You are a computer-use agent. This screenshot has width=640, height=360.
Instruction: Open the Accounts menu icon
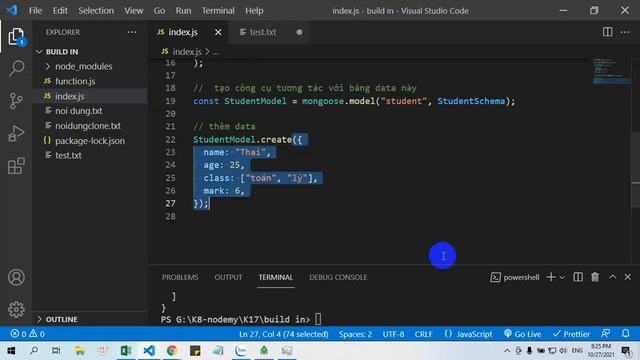click(16, 277)
